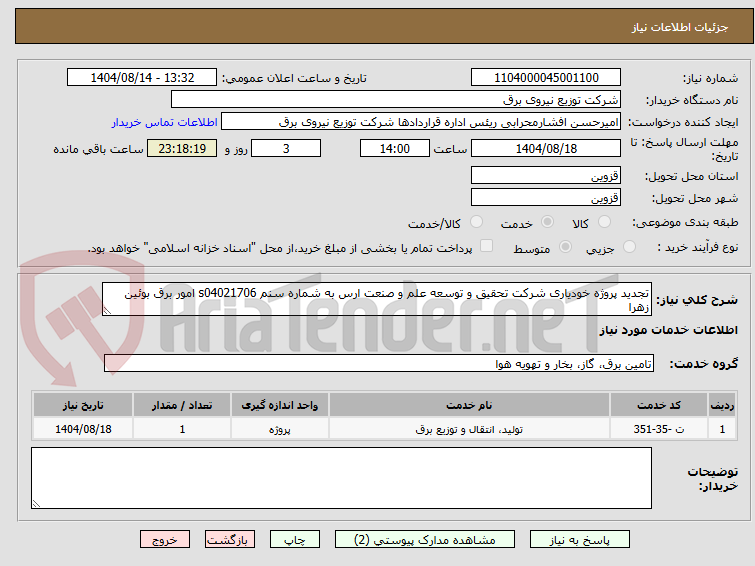
Task: Click the remaining time field 23:18:19
Action: [x=182, y=148]
